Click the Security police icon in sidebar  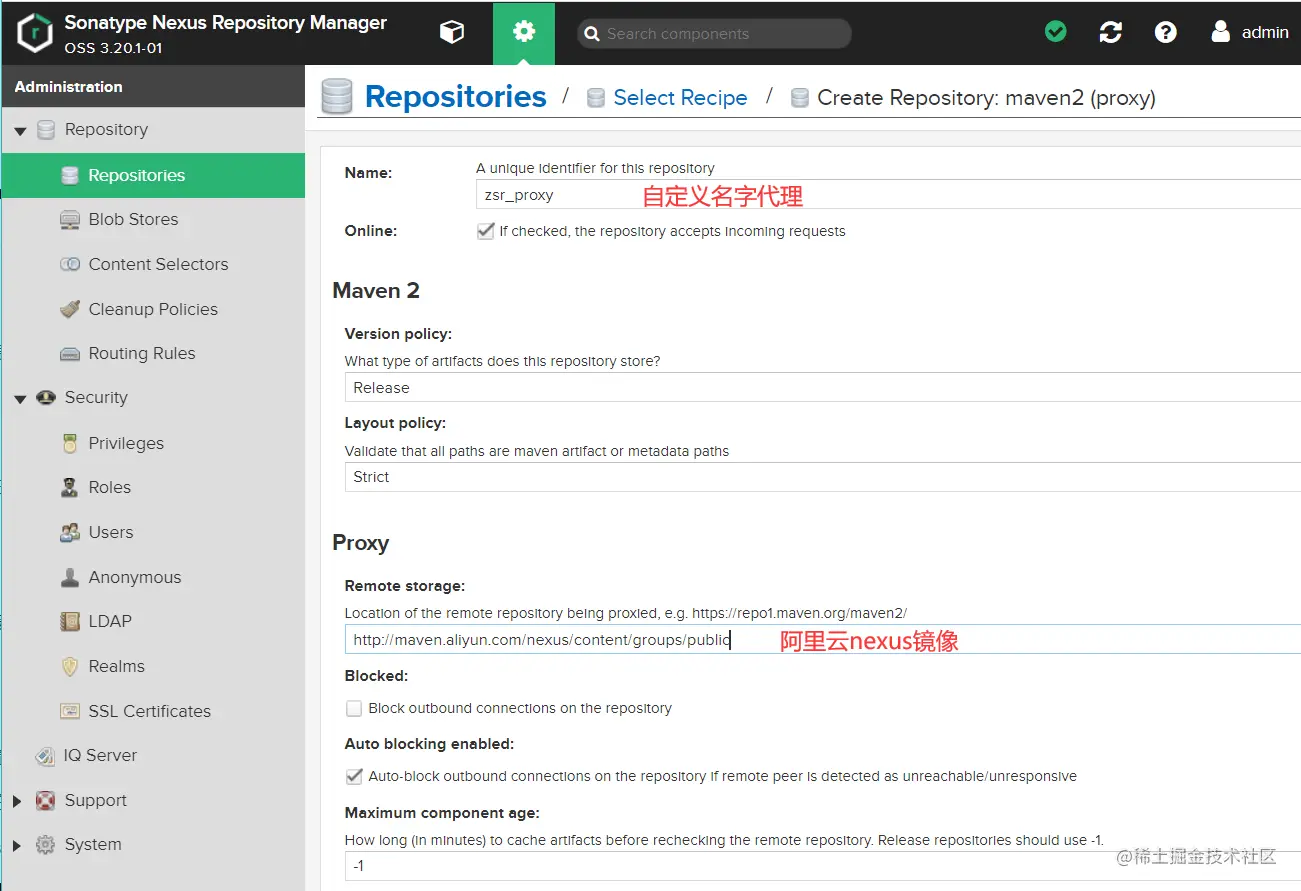[x=45, y=398]
